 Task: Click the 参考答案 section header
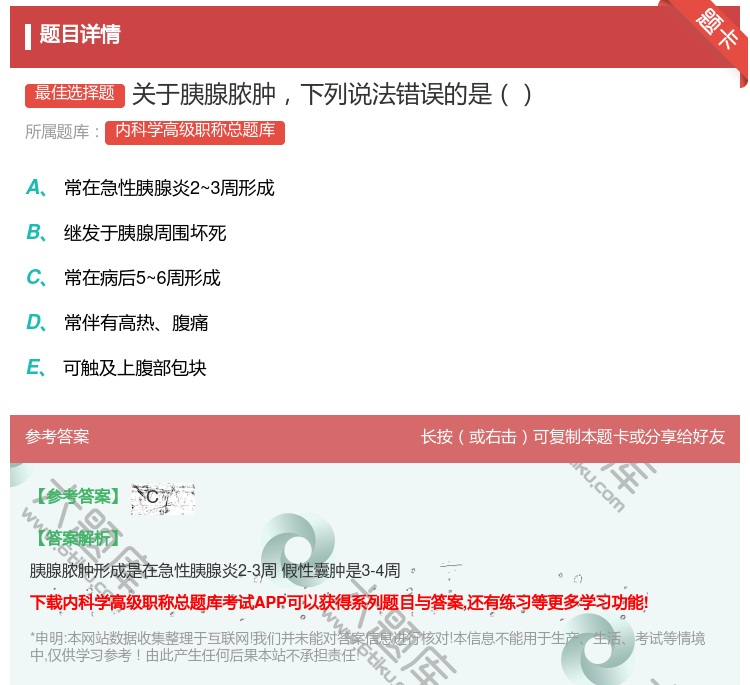[x=57, y=436]
